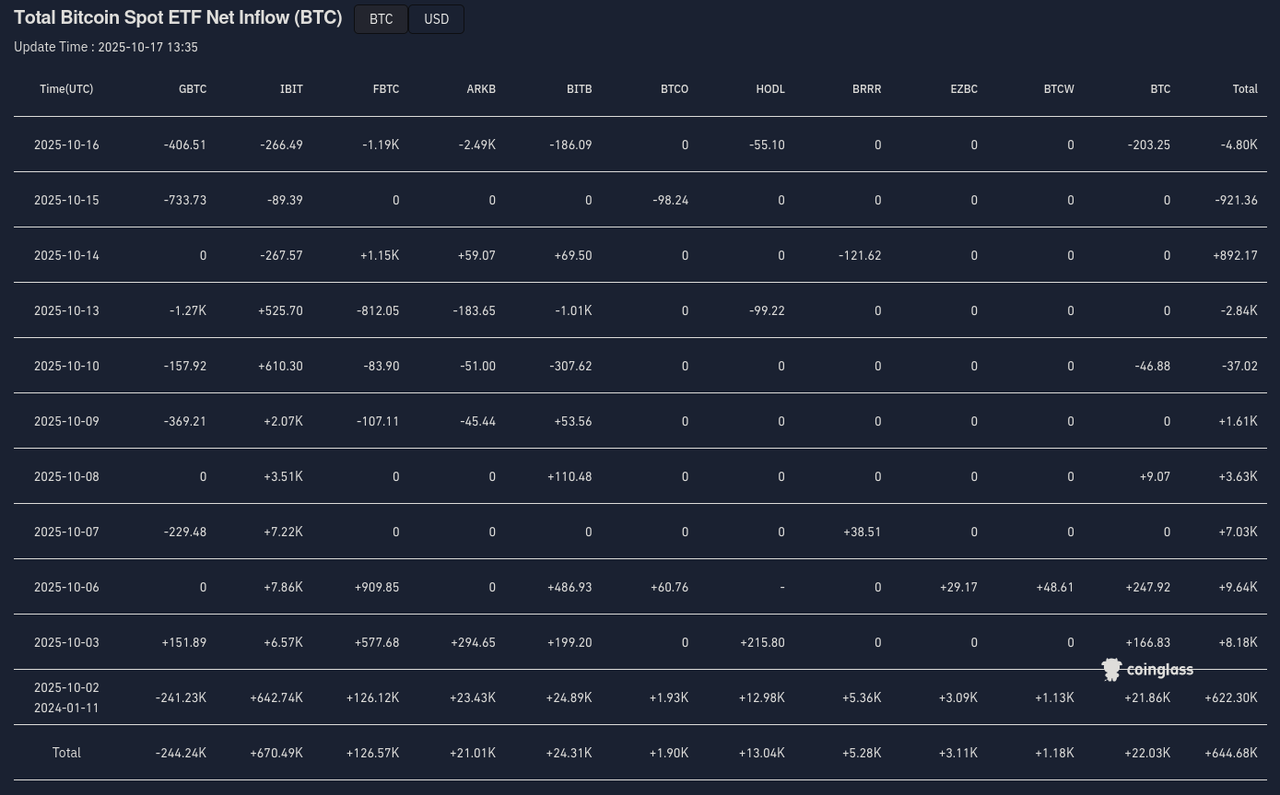Click the Total column header
This screenshot has height=795, width=1280.
click(x=1245, y=89)
